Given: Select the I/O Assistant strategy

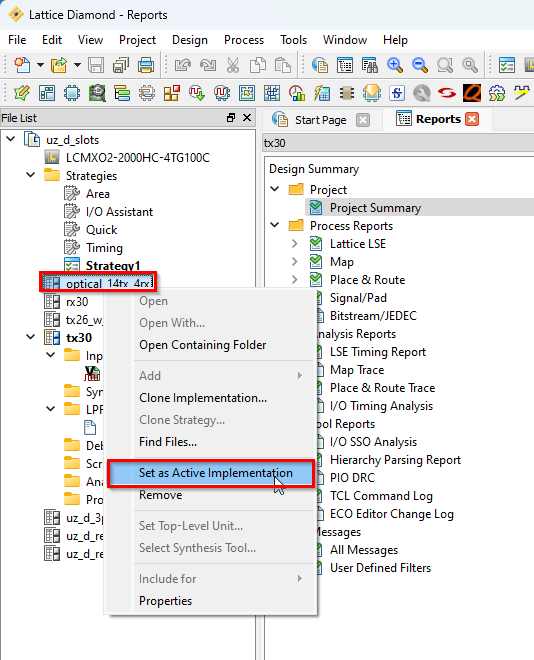Looking at the screenshot, I should (120, 212).
